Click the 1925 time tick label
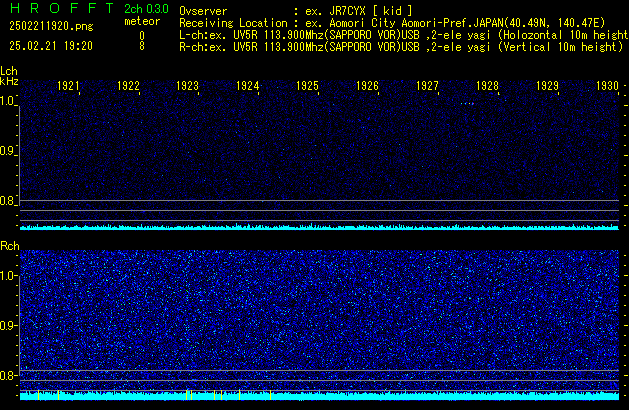The height and width of the screenshot is (410, 629). click(307, 86)
